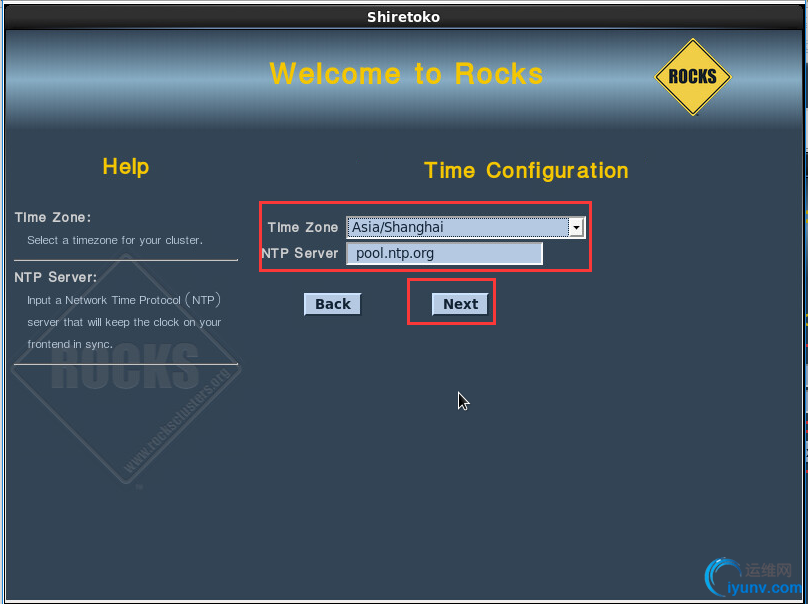Click 'frontend in sync.' help text line
Viewport: 808px width, 604px height.
click(x=70, y=344)
